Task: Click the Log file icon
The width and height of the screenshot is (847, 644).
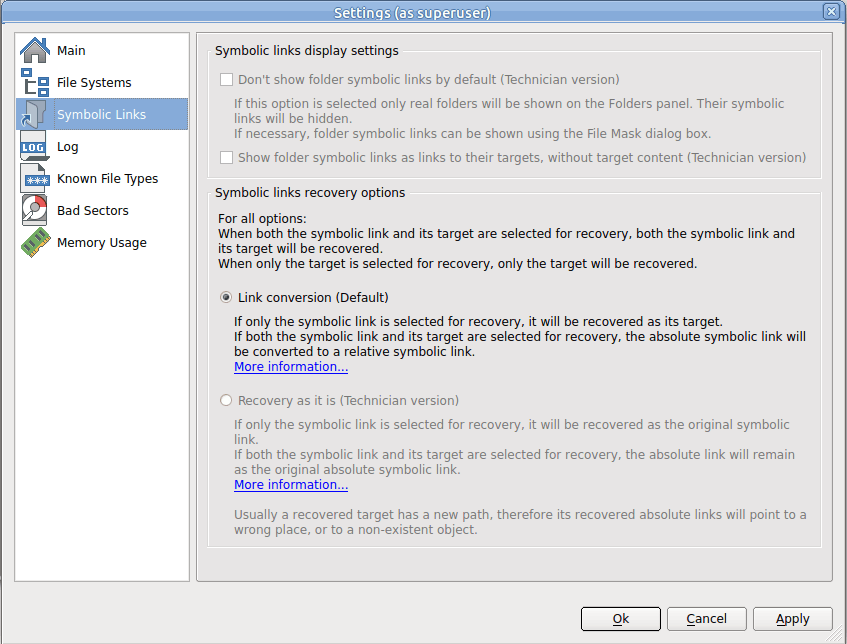Action: pyautogui.click(x=35, y=146)
